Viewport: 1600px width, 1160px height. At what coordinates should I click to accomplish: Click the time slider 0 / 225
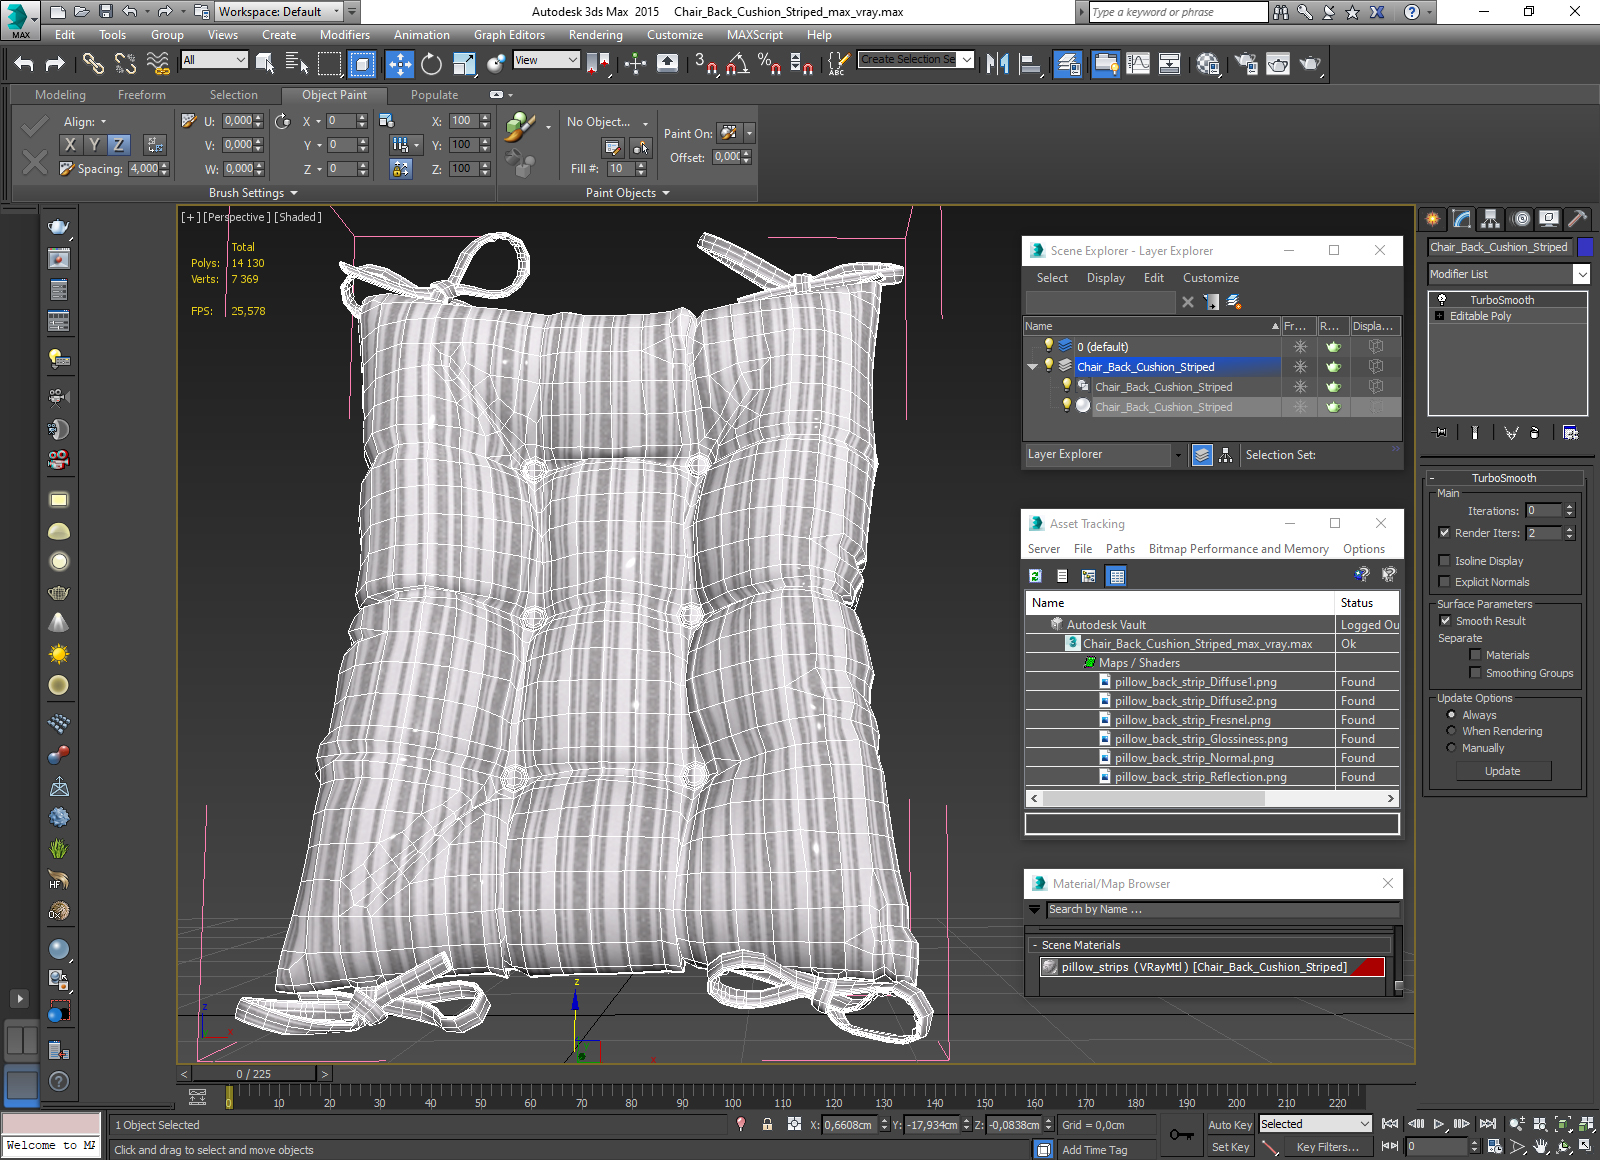click(254, 1074)
